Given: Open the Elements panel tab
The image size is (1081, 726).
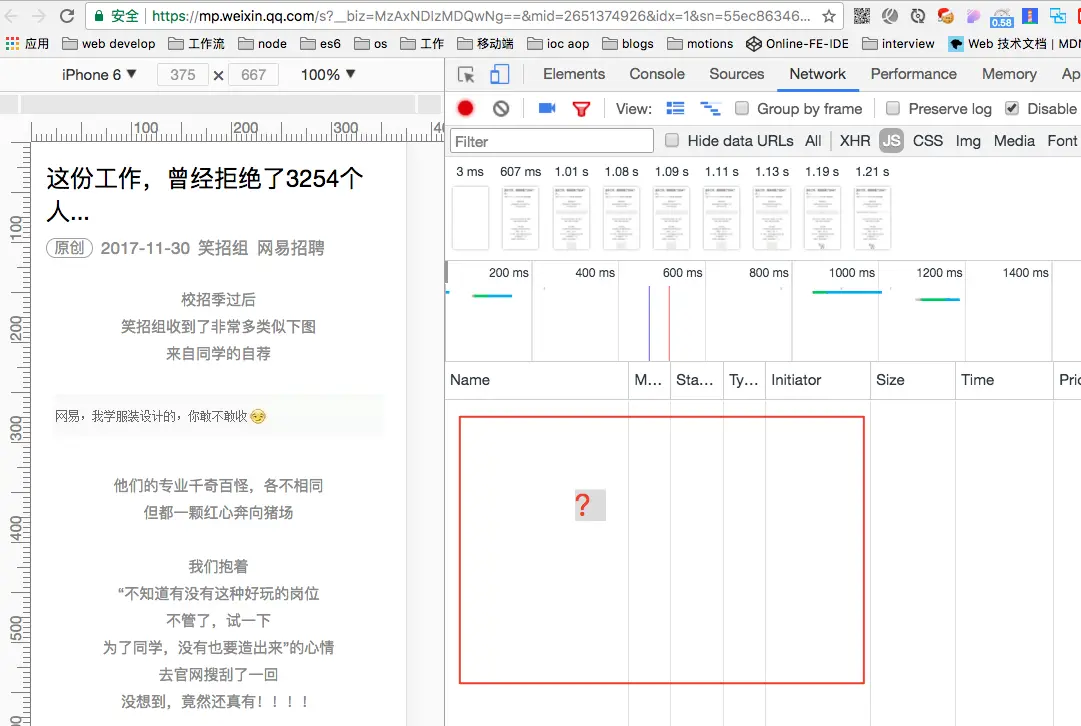Looking at the screenshot, I should coord(574,74).
